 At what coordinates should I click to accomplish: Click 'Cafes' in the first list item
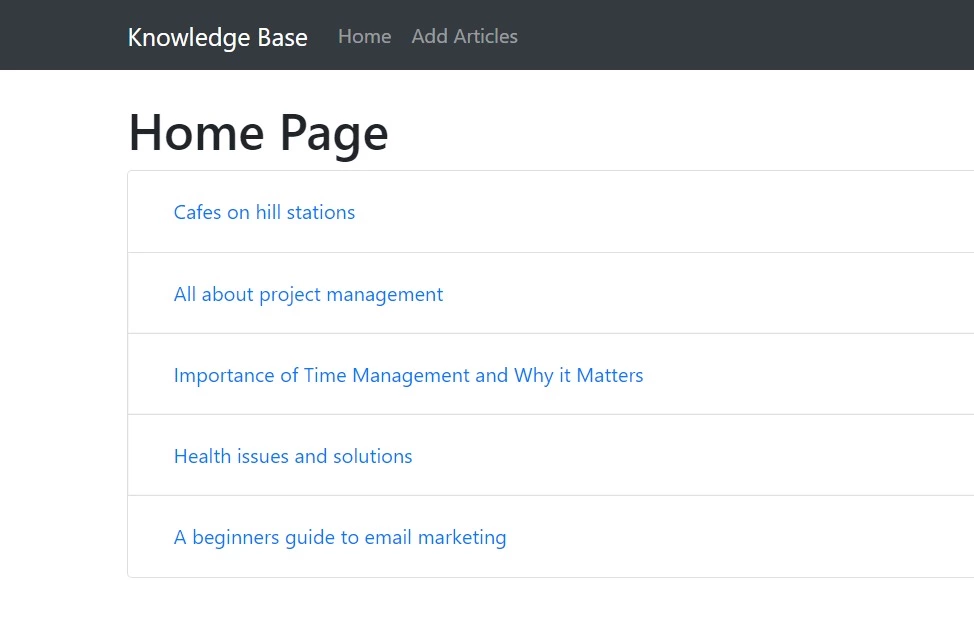(197, 212)
